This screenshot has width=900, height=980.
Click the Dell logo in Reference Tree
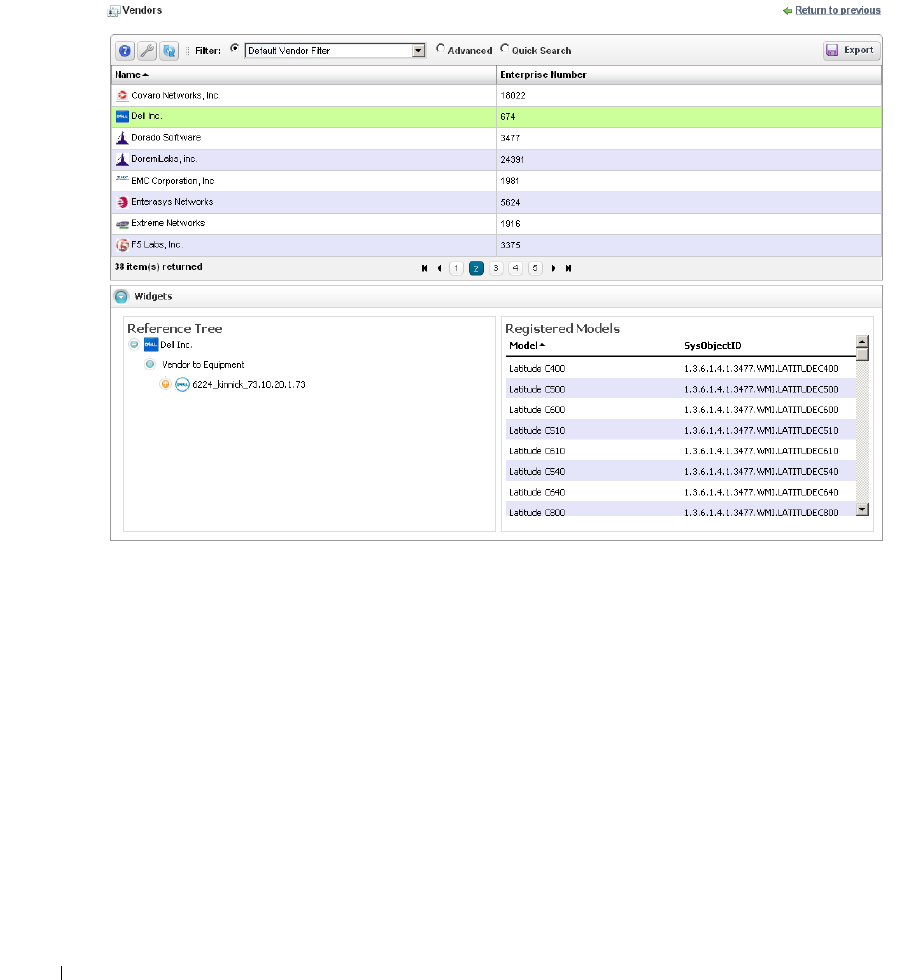[151, 344]
